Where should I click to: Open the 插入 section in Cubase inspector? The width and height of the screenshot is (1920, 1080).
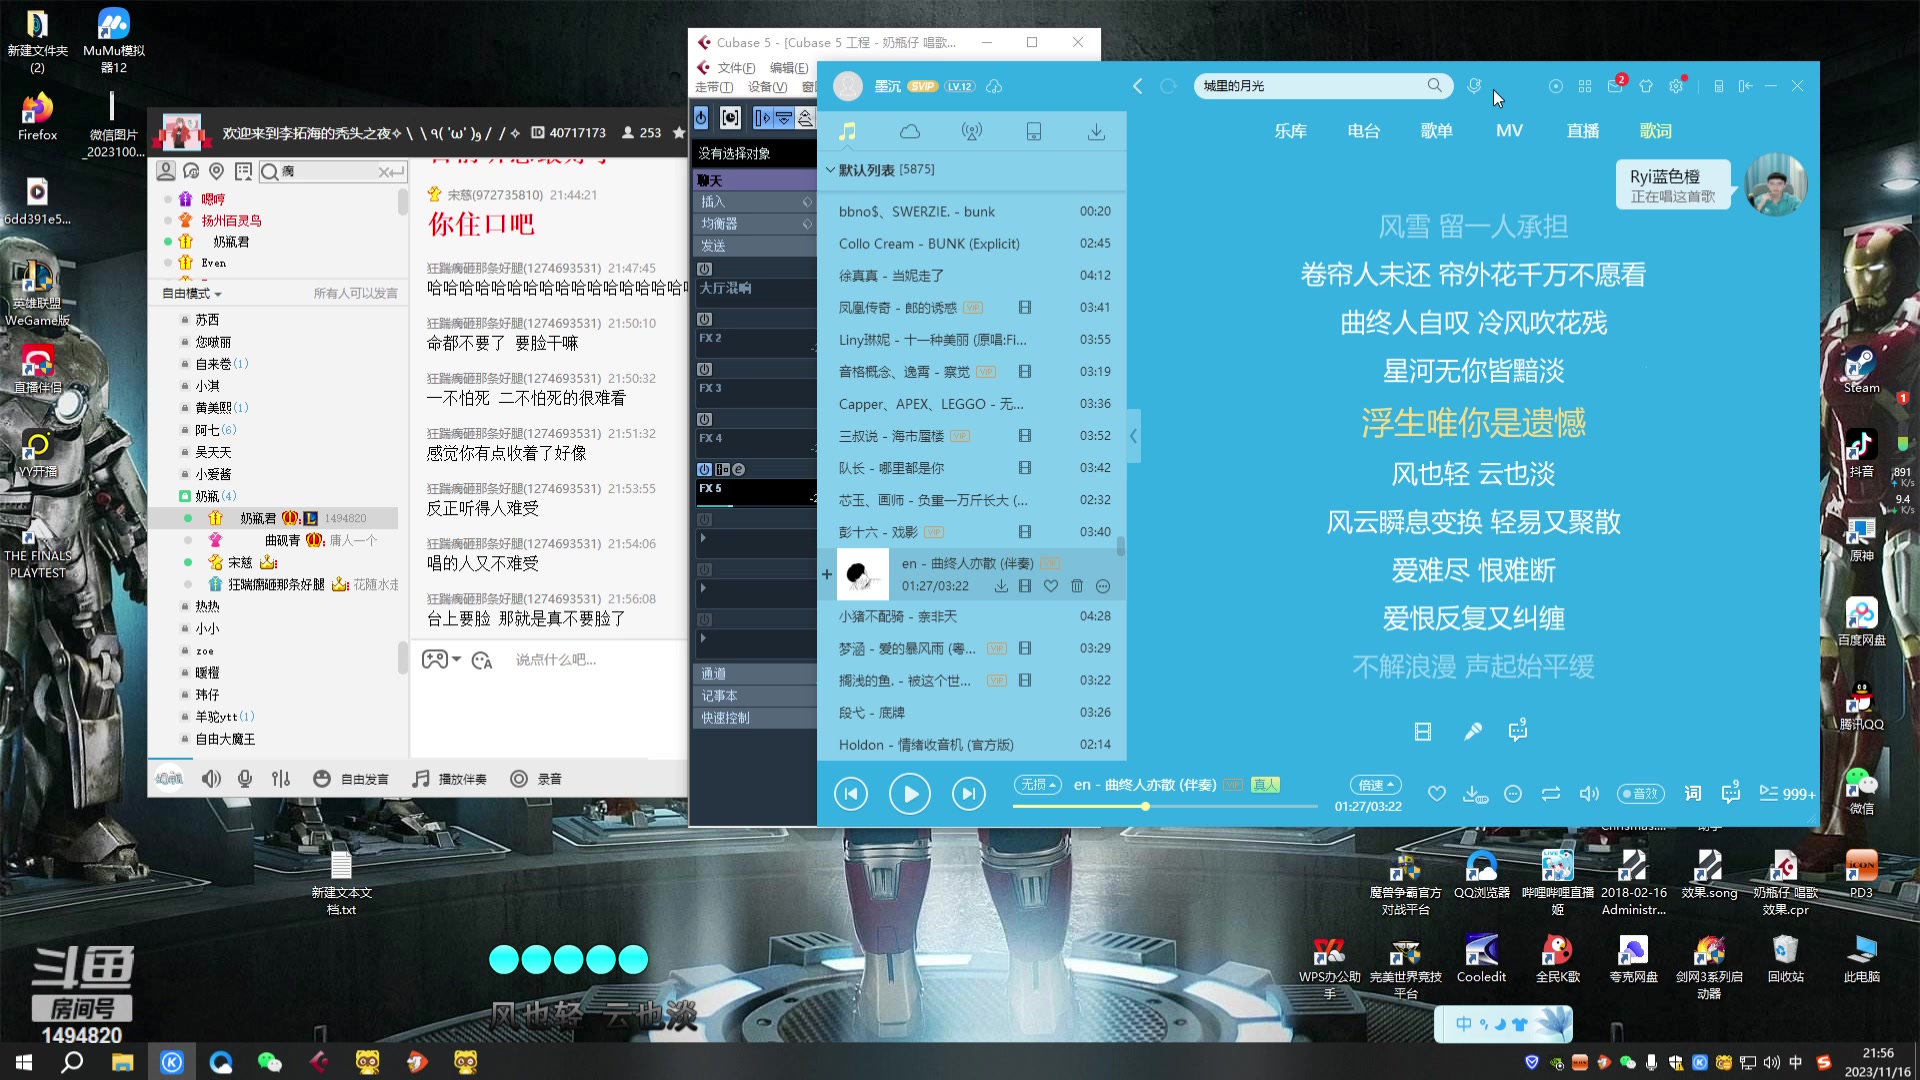755,202
